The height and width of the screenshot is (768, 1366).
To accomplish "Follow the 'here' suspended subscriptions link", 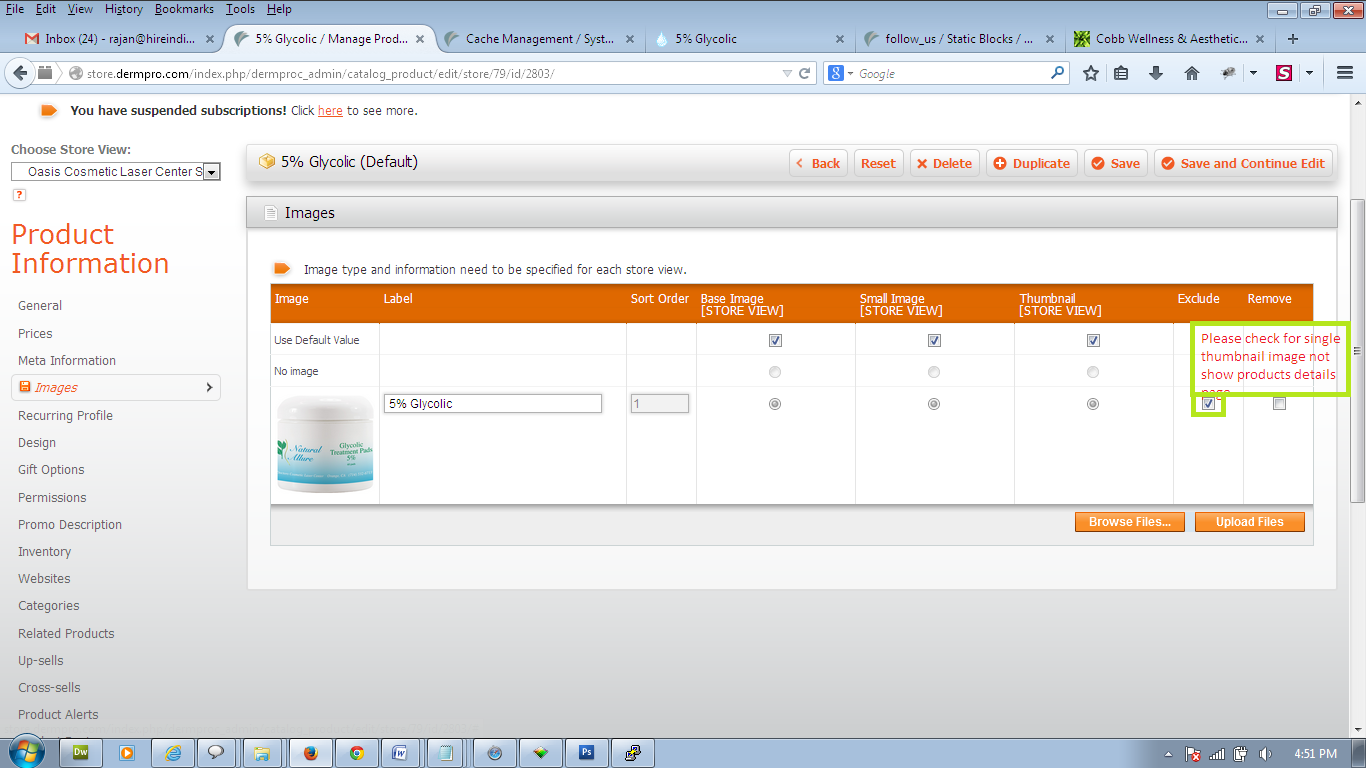I will pyautogui.click(x=330, y=111).
